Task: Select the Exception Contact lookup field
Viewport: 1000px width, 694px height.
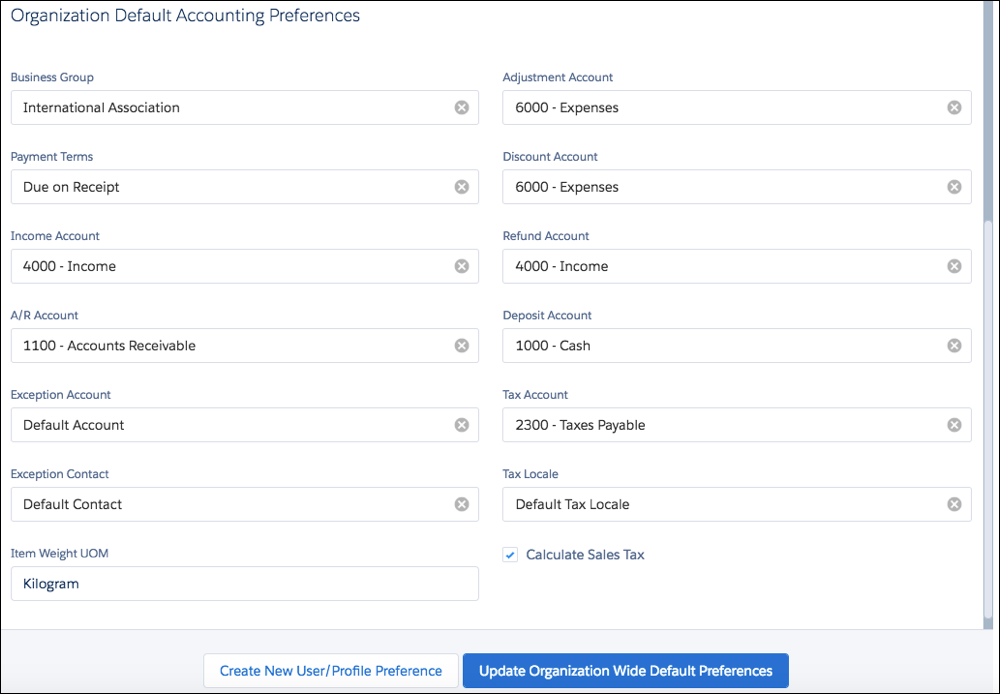Action: pyautogui.click(x=245, y=505)
